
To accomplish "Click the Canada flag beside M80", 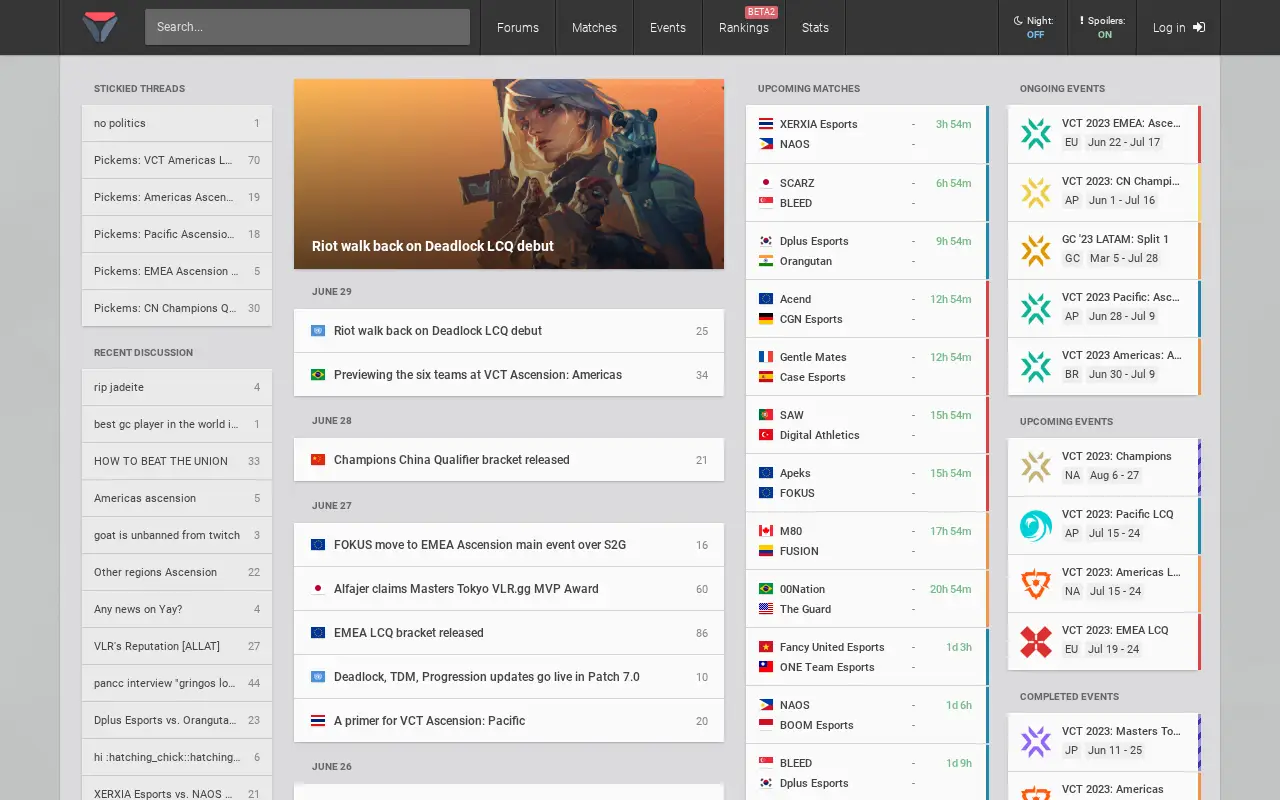I will (766, 531).
